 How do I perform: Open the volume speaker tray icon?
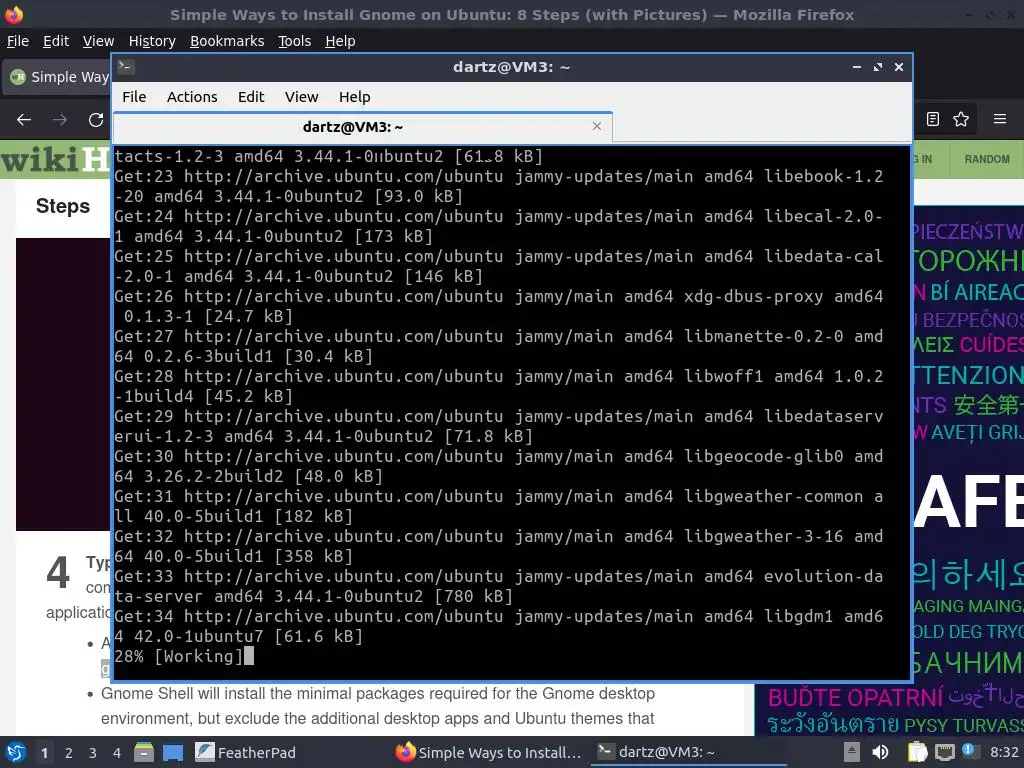[880, 752]
